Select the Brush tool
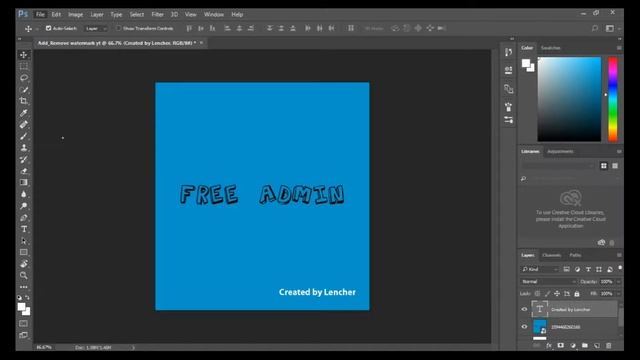Image resolution: width=640 pixels, height=360 pixels. pyautogui.click(x=24, y=136)
